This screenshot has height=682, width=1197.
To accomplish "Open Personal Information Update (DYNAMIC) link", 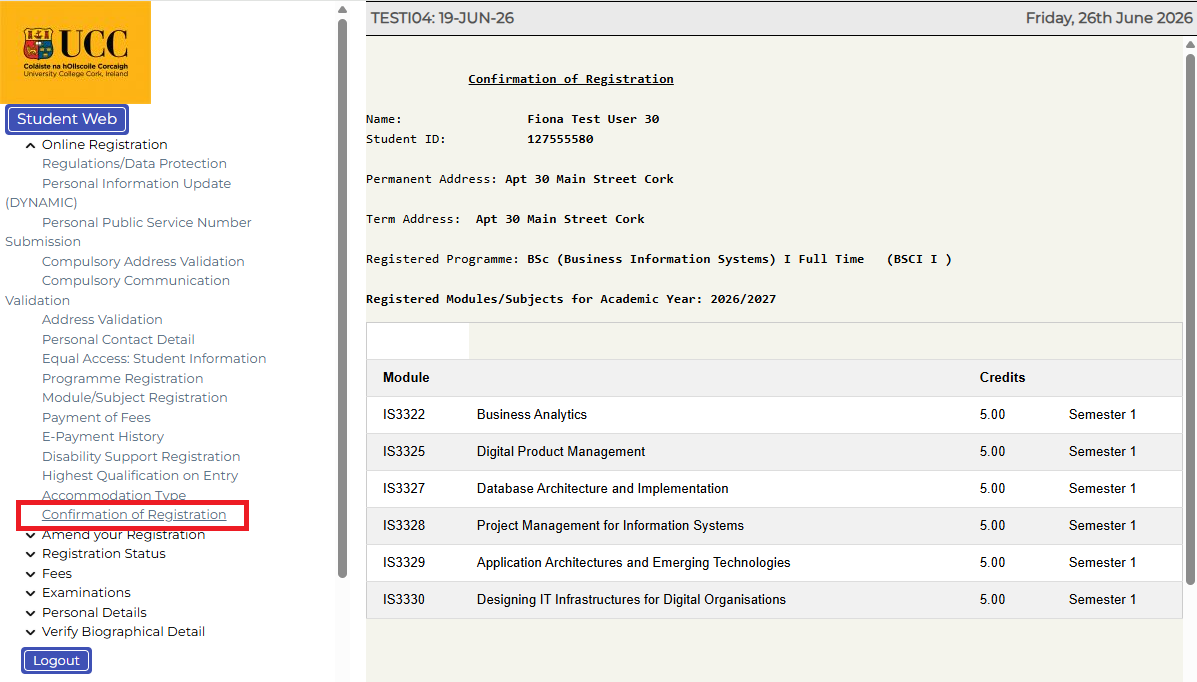I will (x=136, y=183).
